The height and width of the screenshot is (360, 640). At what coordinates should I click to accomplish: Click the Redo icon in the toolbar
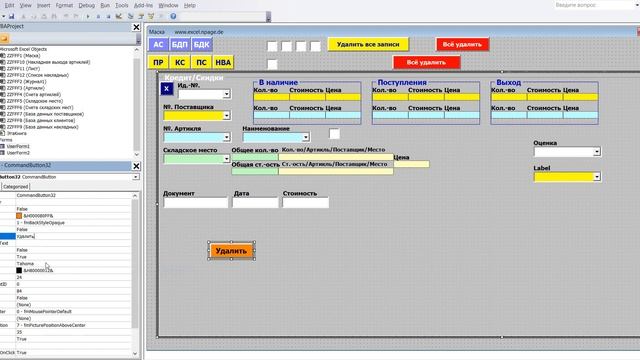coord(76,16)
